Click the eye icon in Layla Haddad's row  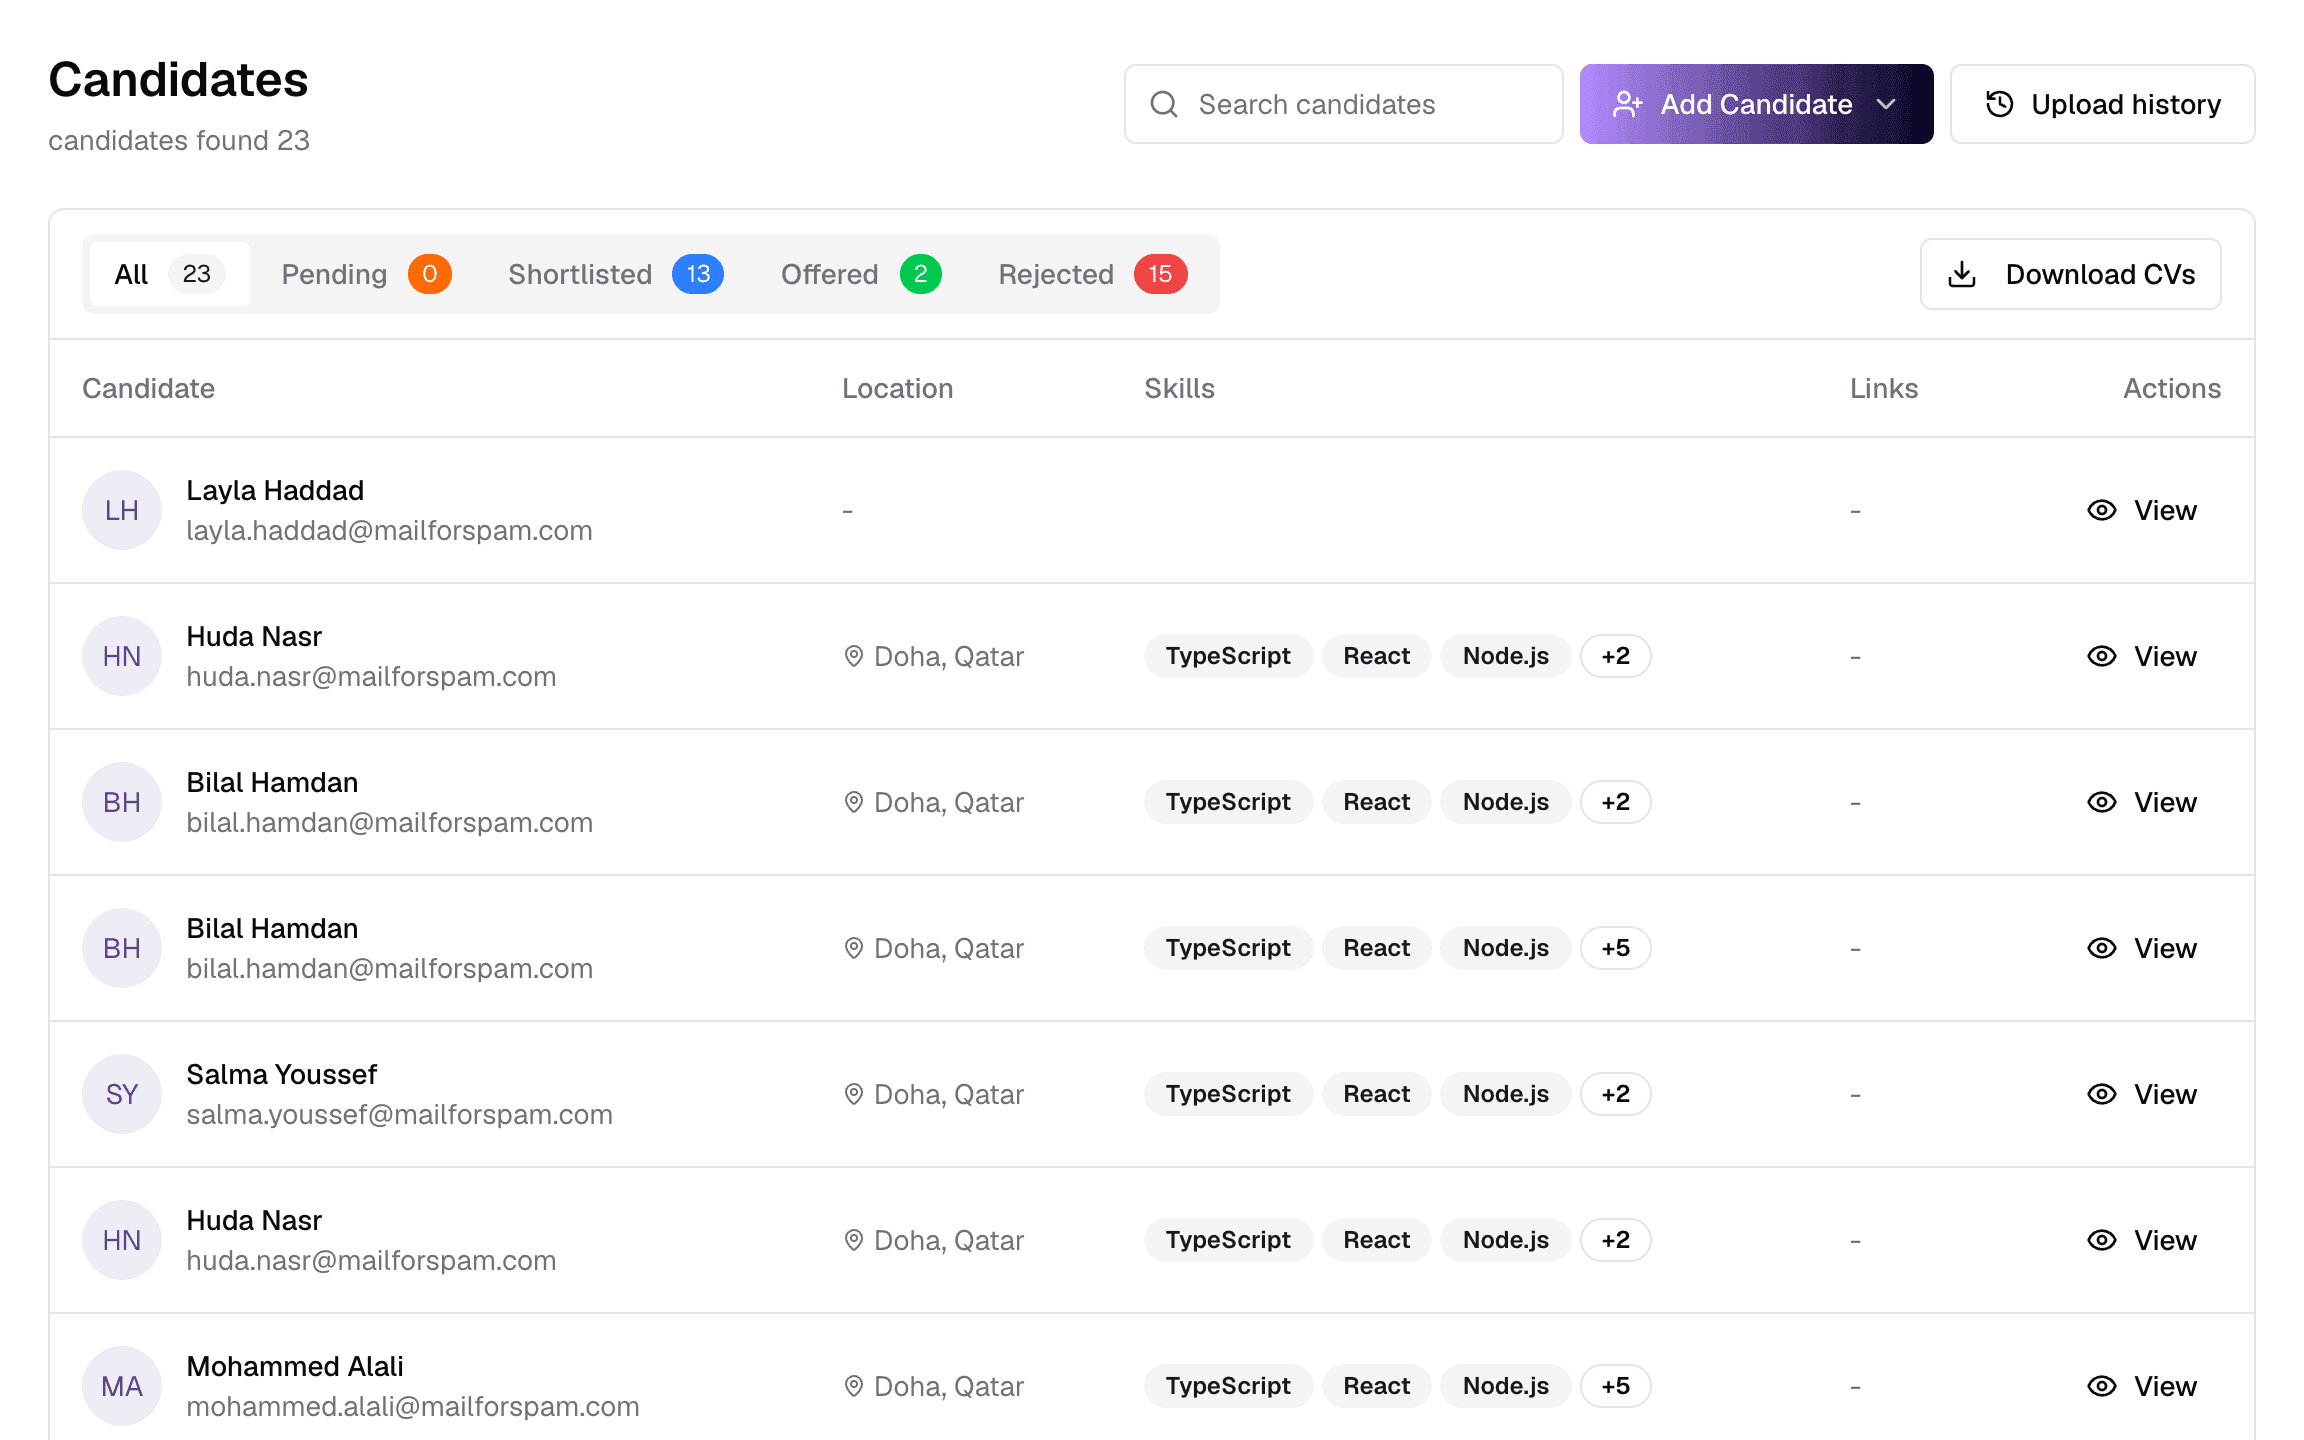pos(2101,510)
